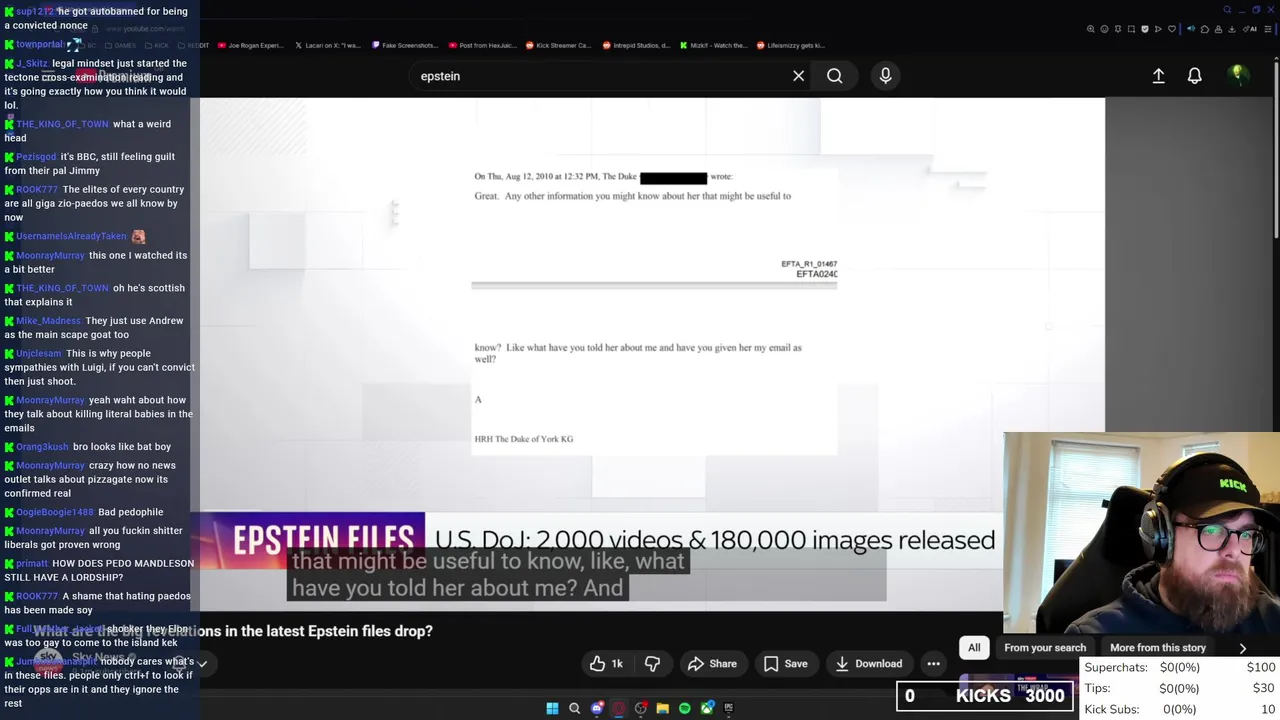Open the more actions ellipsis menu

click(933, 663)
